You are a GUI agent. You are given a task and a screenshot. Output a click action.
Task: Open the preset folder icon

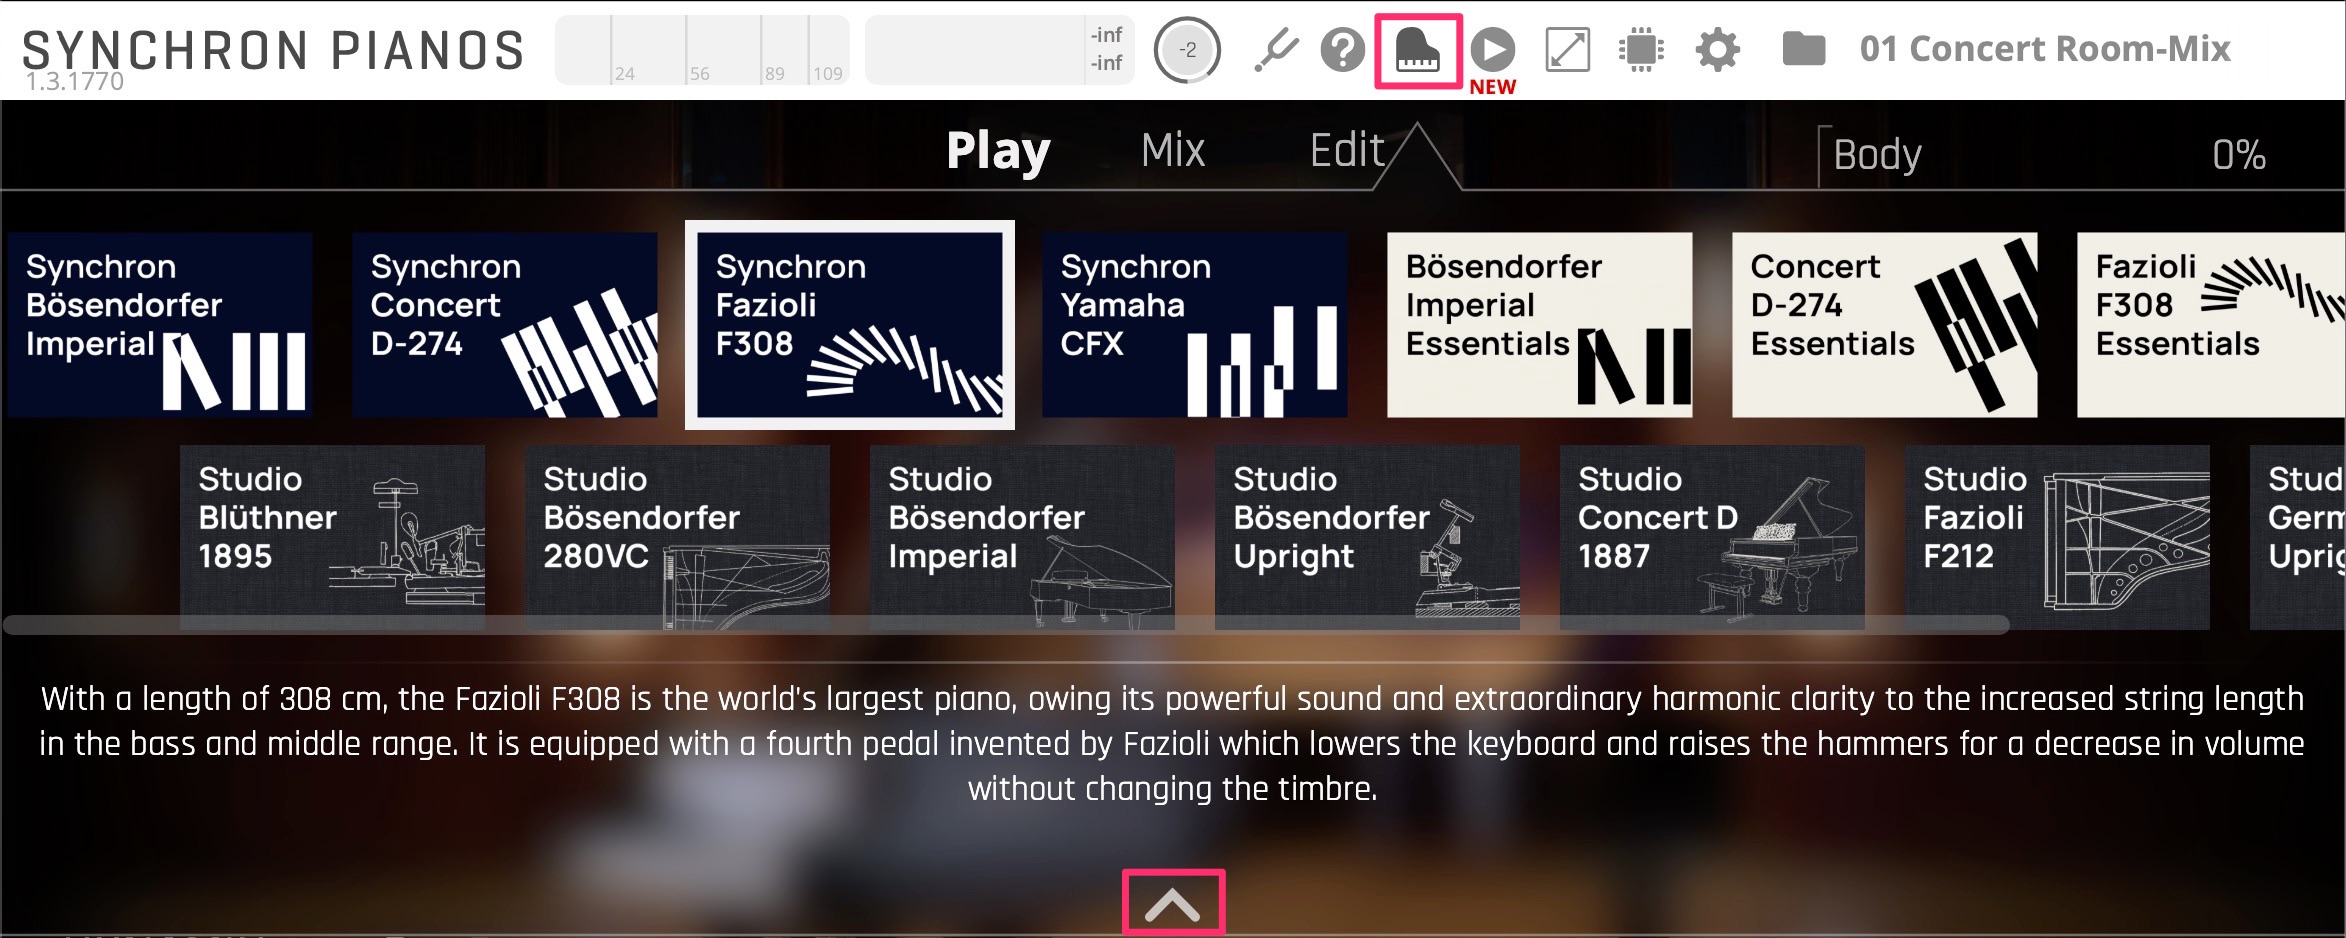click(x=1803, y=49)
